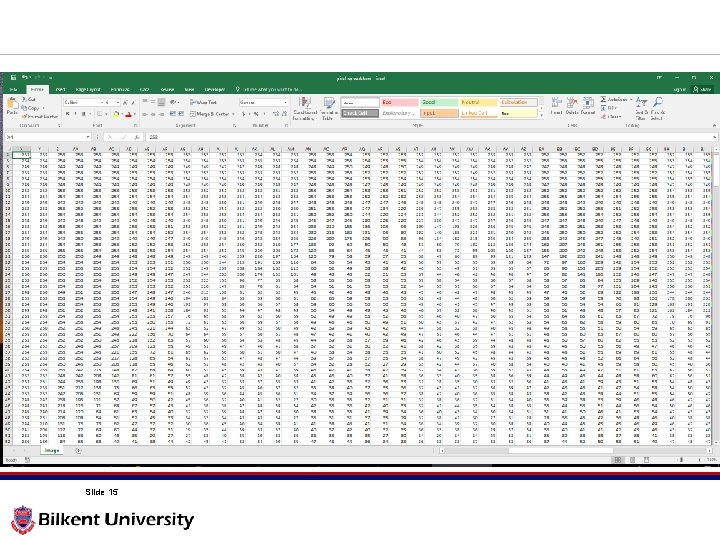720x540 pixels.
Task: Toggle highlighted Bottom Align button
Action: point(161,102)
